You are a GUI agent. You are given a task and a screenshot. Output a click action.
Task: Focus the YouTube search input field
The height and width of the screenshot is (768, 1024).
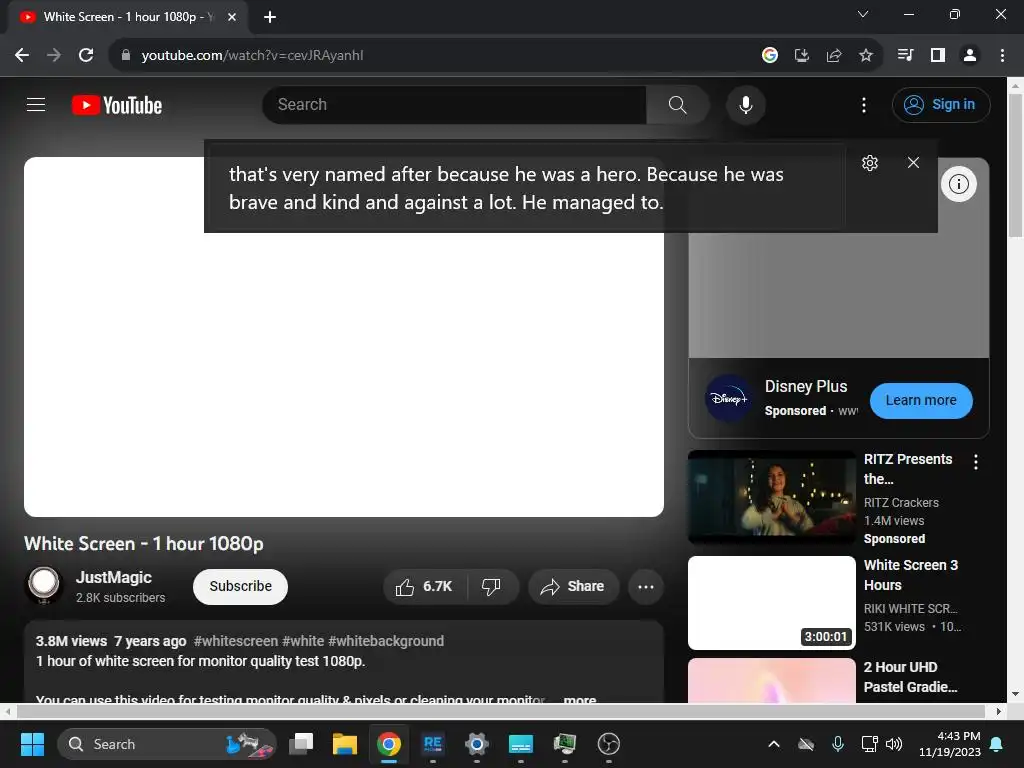point(454,104)
